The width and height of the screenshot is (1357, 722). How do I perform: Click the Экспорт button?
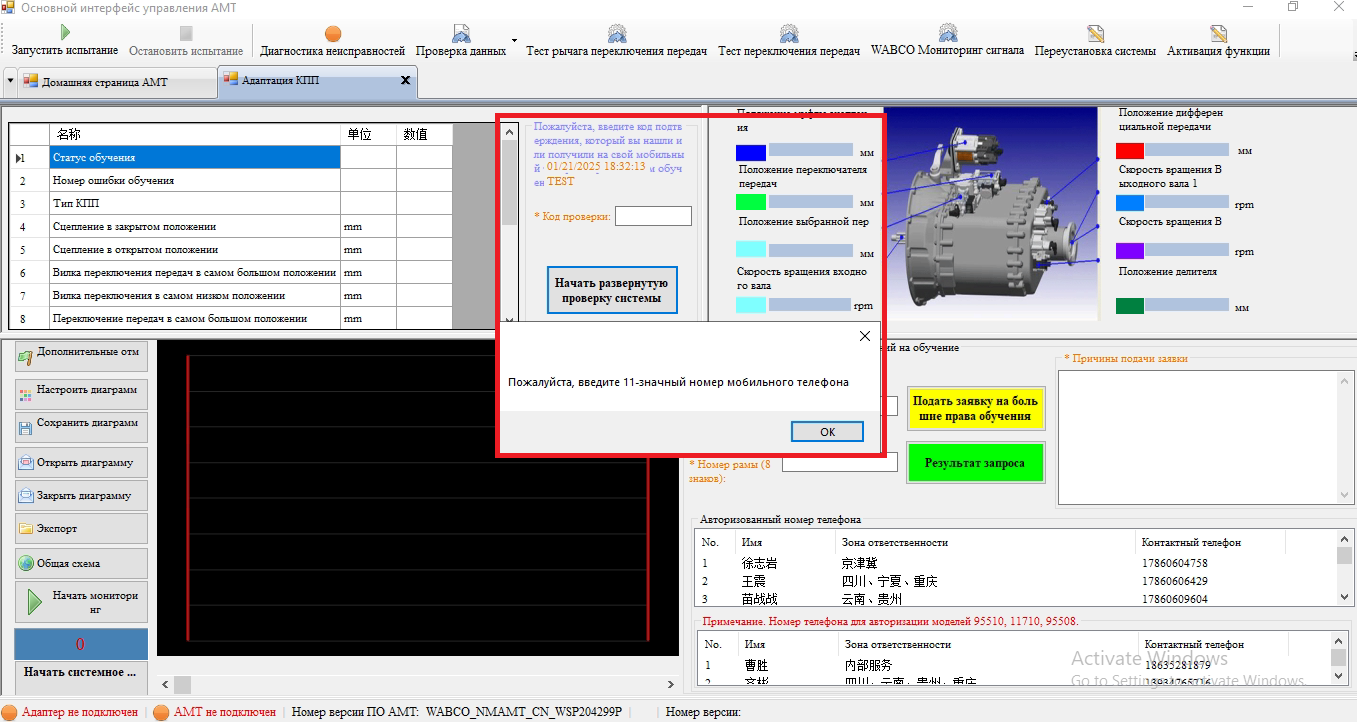[81, 529]
